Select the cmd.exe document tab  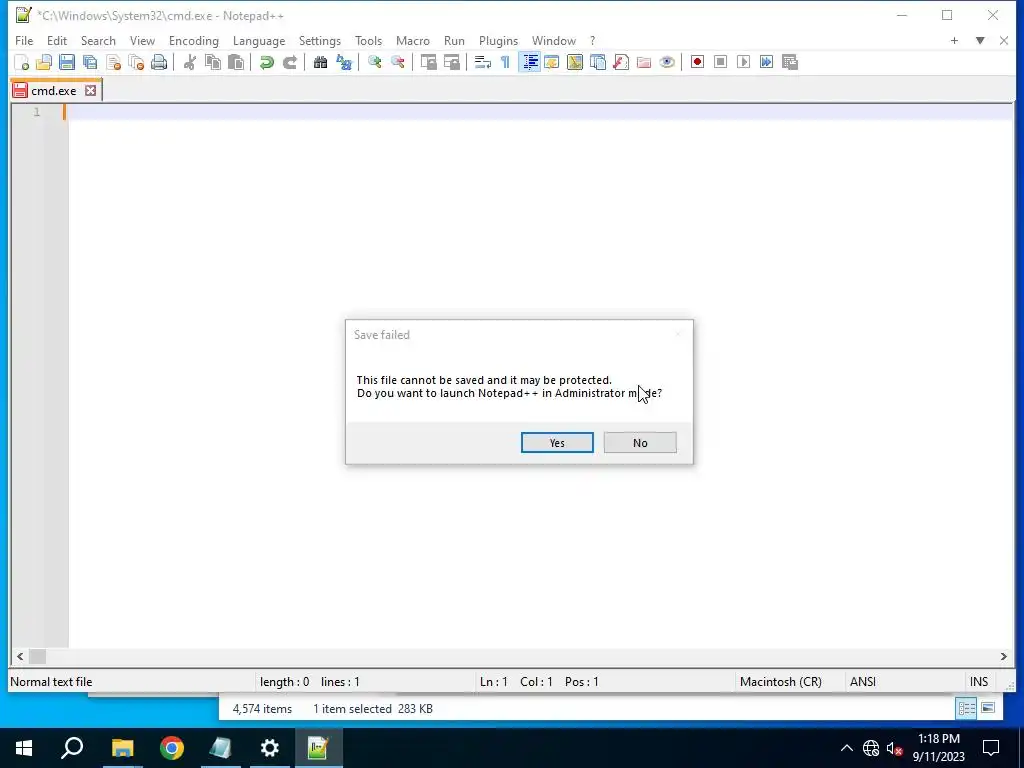tap(54, 91)
